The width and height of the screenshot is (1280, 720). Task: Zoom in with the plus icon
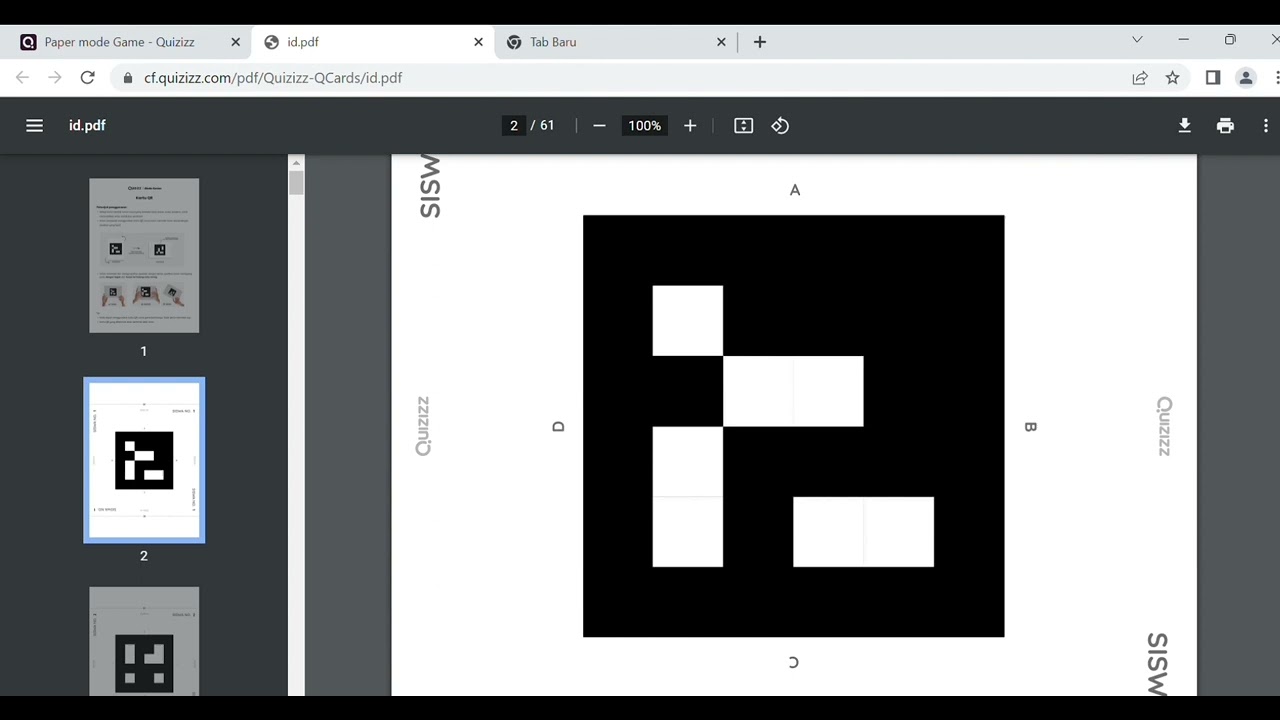tap(690, 125)
